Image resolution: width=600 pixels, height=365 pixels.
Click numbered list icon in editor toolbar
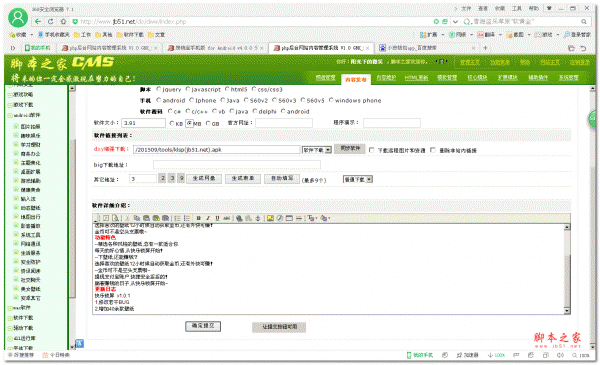click(177, 218)
